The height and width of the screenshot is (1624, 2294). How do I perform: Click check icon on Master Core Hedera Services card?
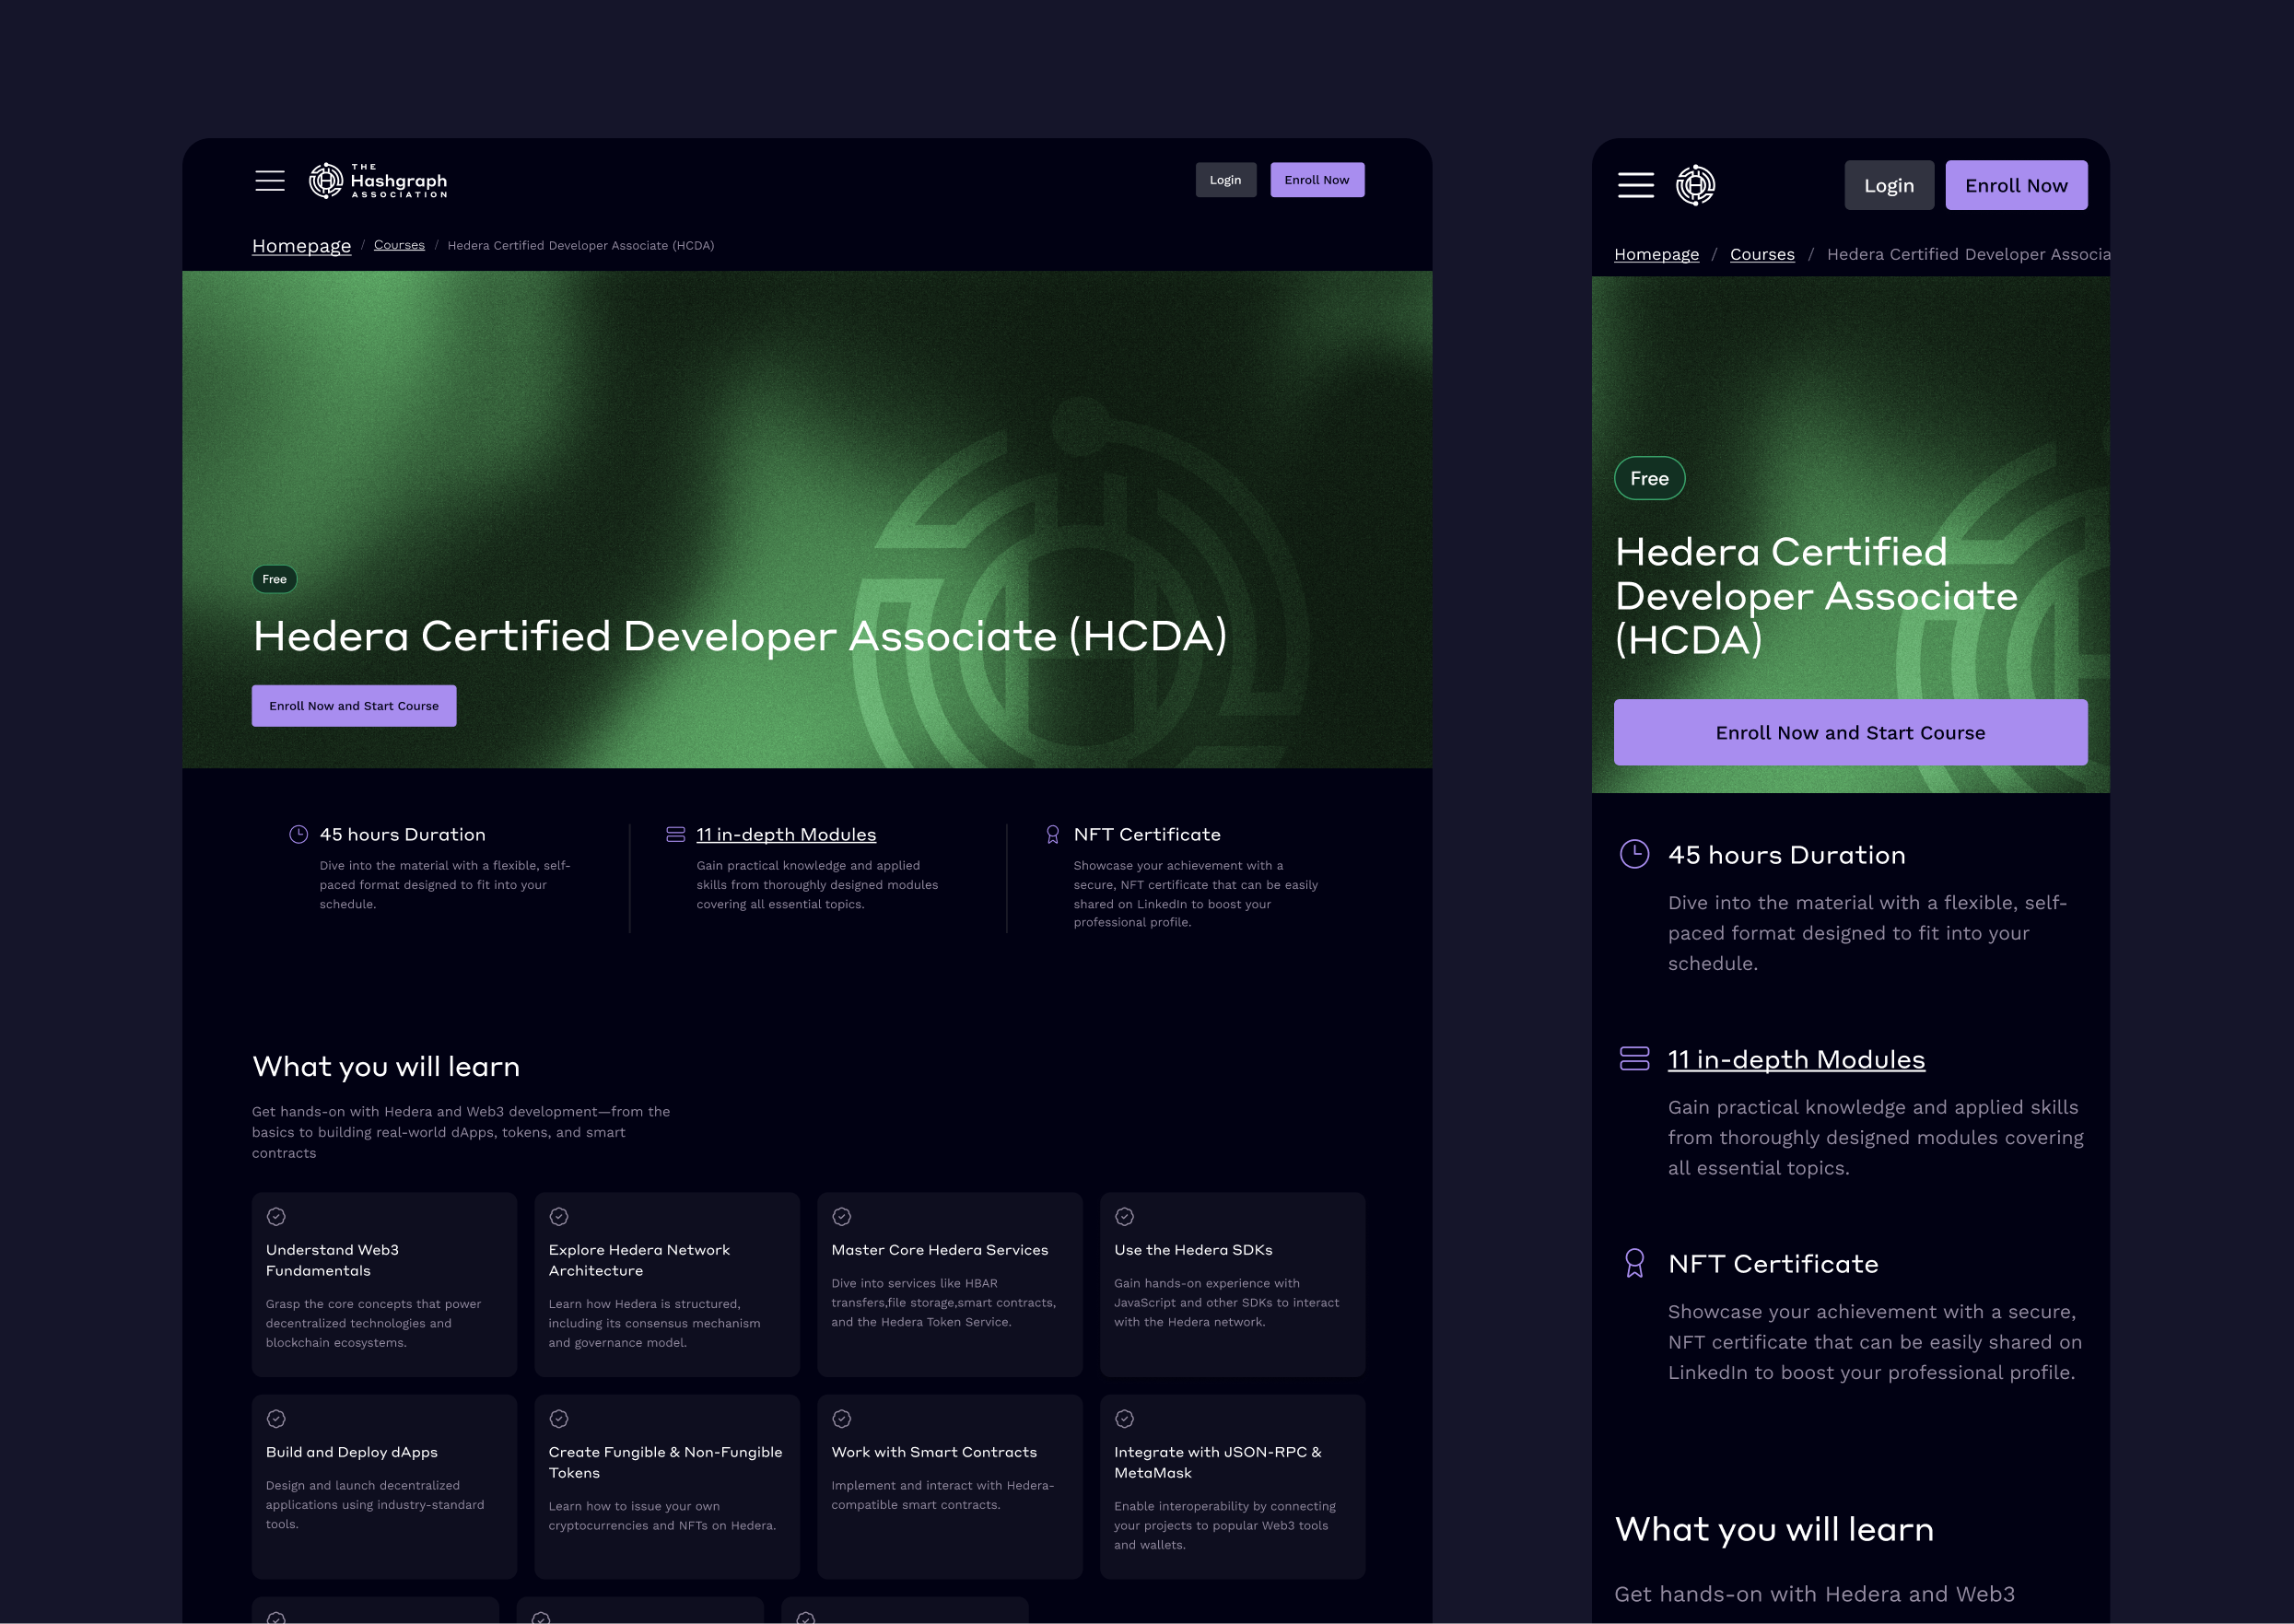coord(842,1216)
